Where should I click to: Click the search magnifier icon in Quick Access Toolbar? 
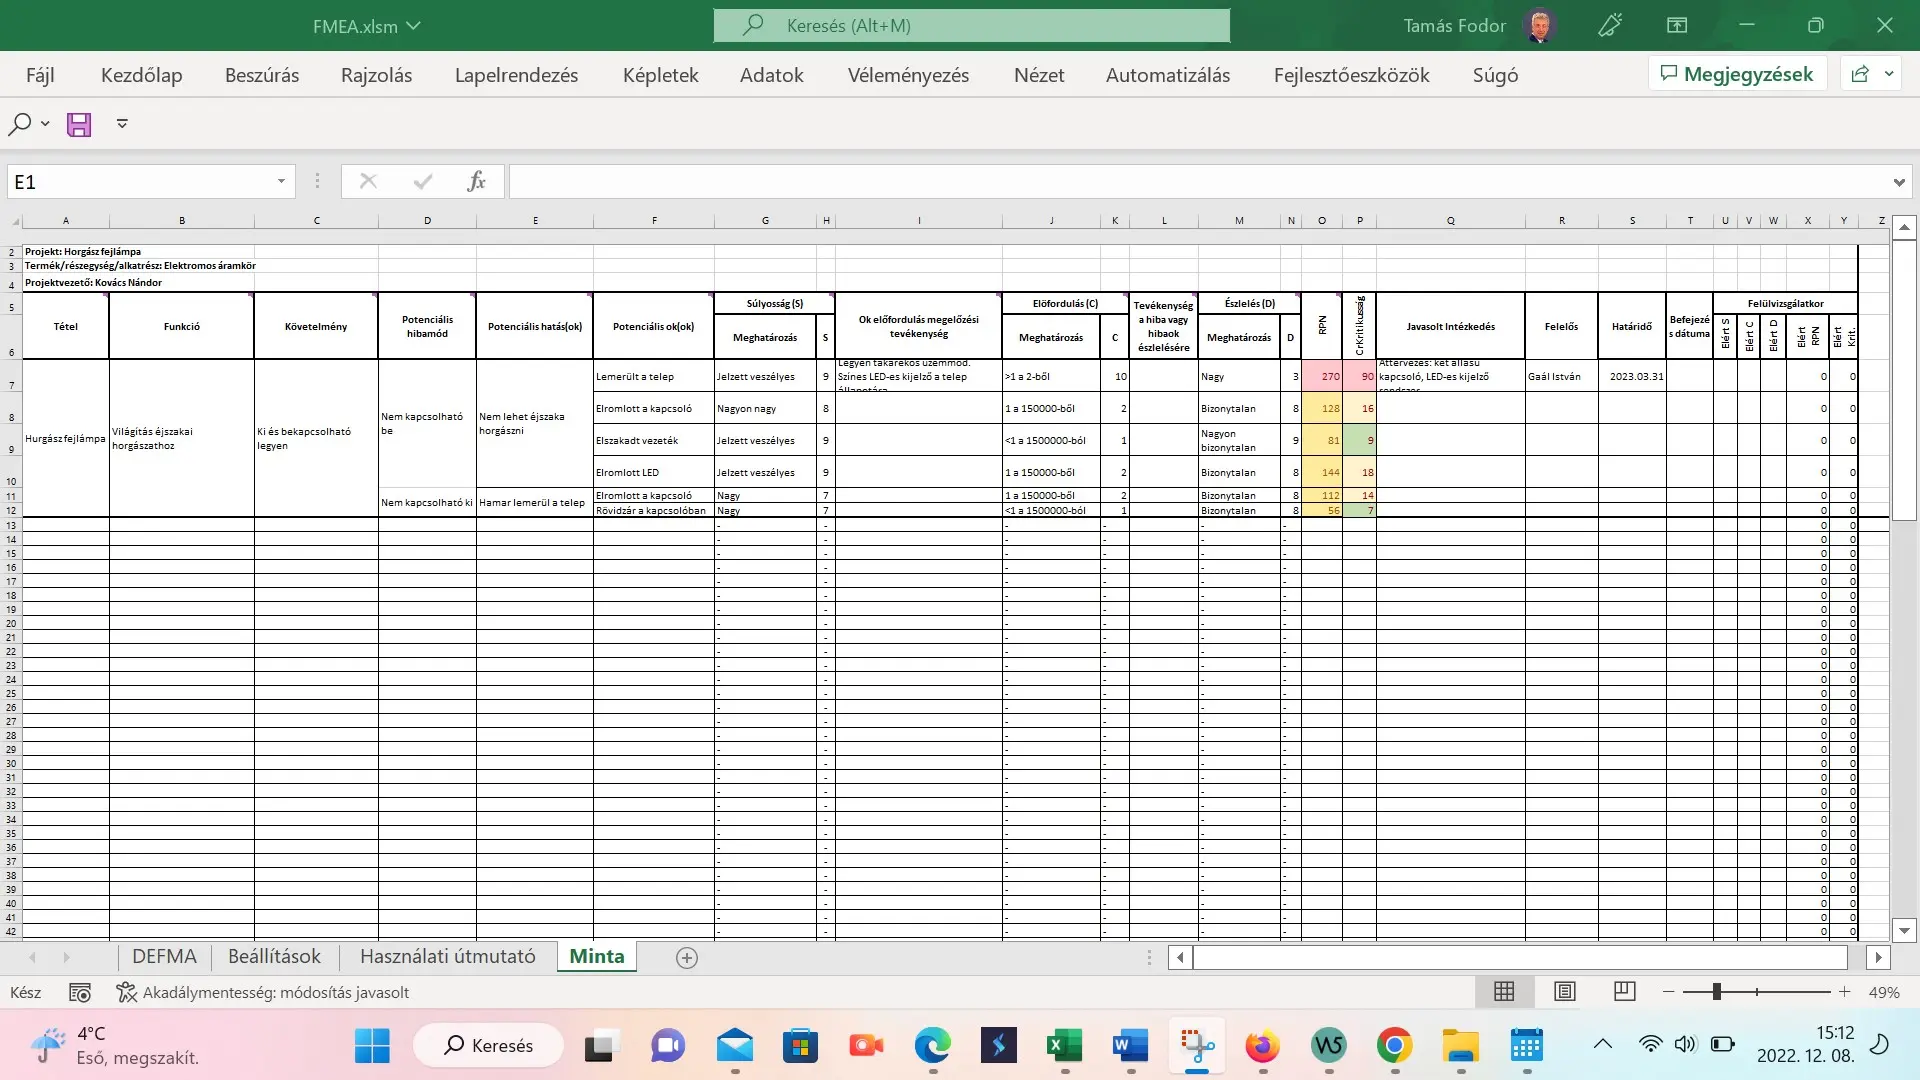coord(20,123)
